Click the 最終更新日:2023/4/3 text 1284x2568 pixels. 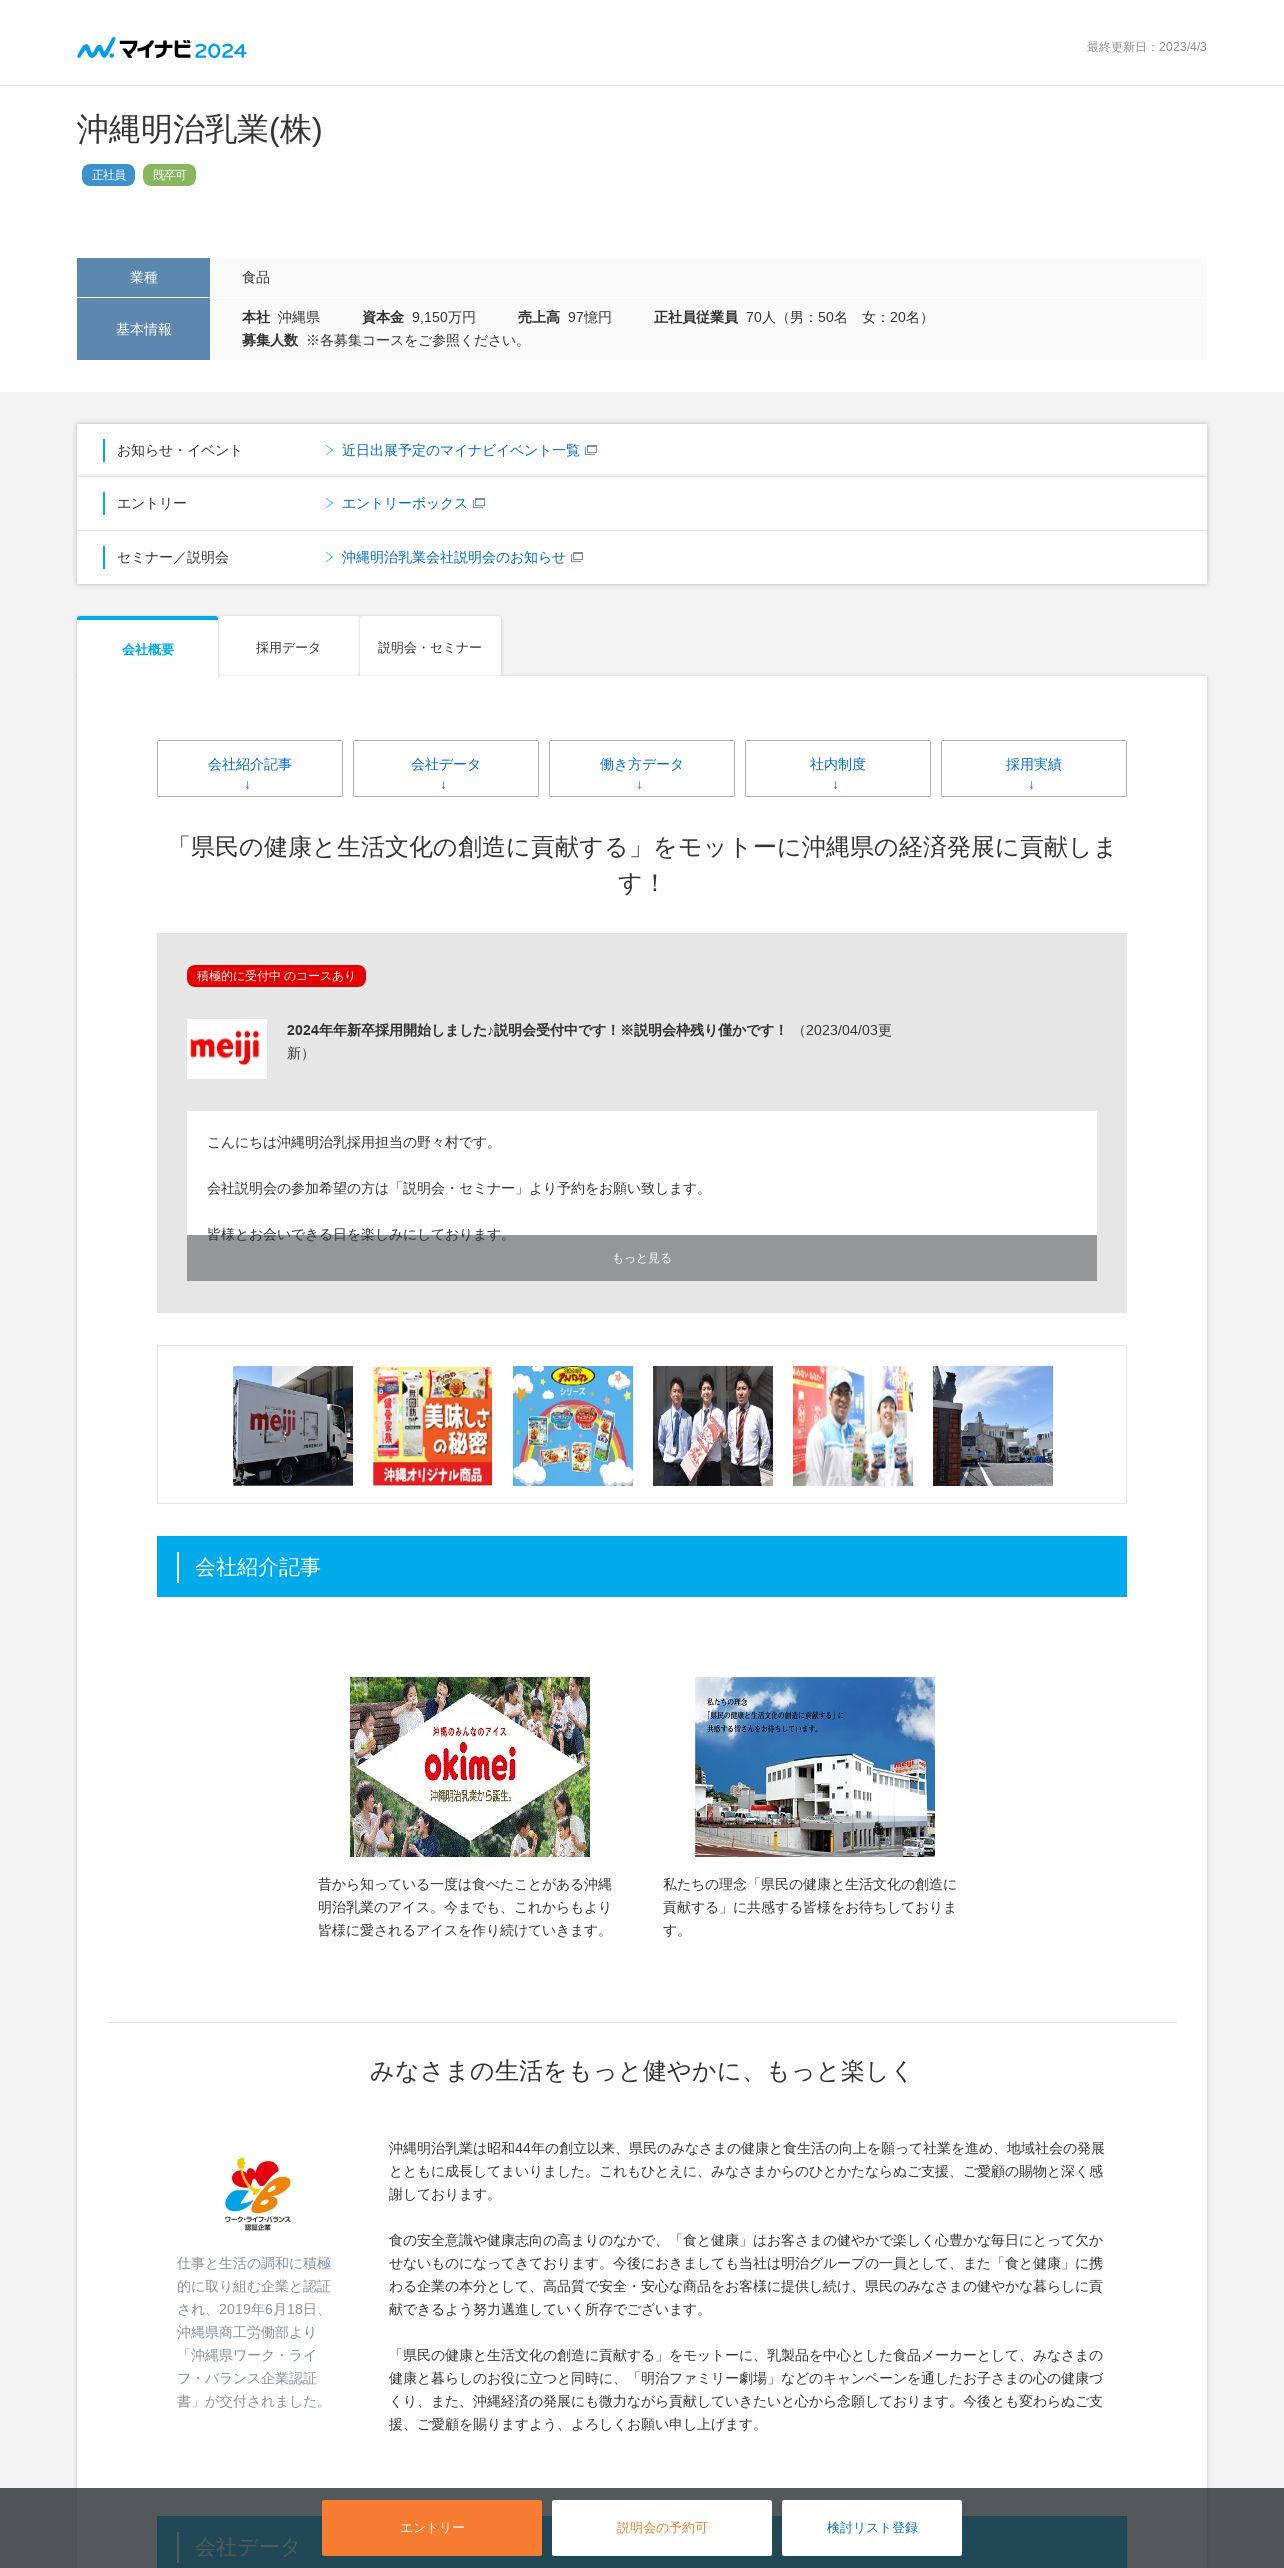click(1146, 47)
